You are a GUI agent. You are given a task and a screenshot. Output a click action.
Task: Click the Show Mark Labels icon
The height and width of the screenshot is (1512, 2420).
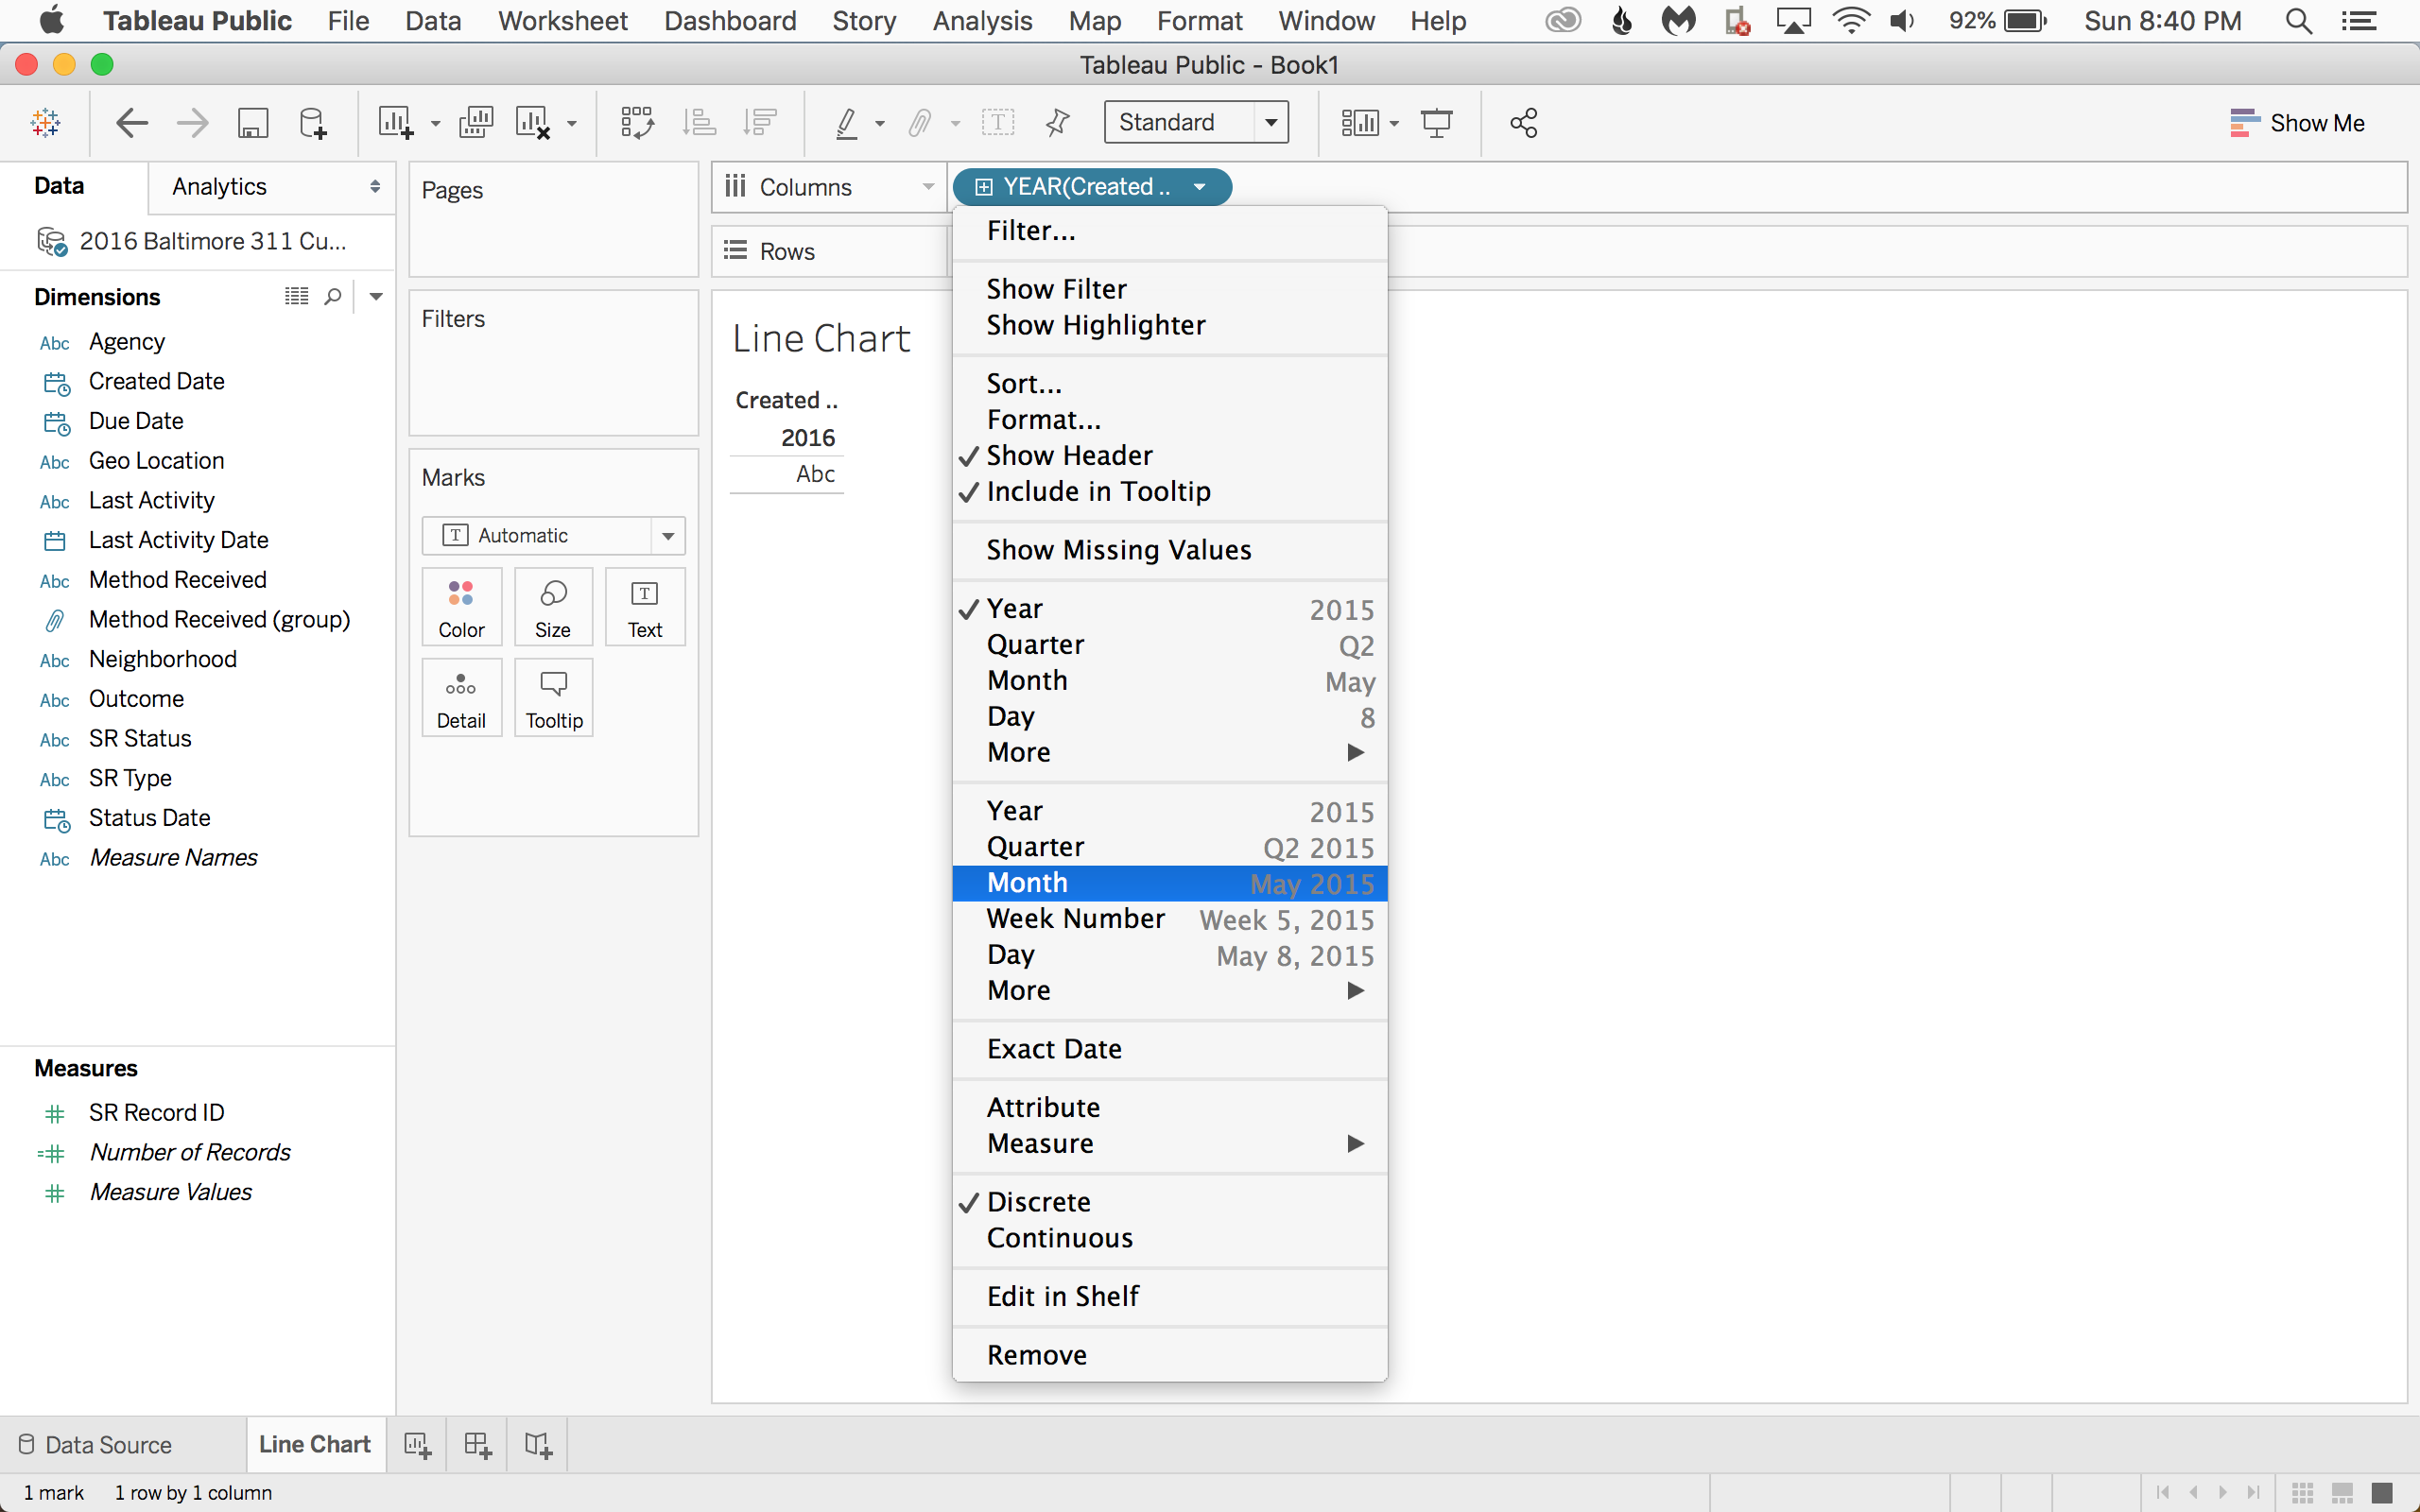coord(998,123)
